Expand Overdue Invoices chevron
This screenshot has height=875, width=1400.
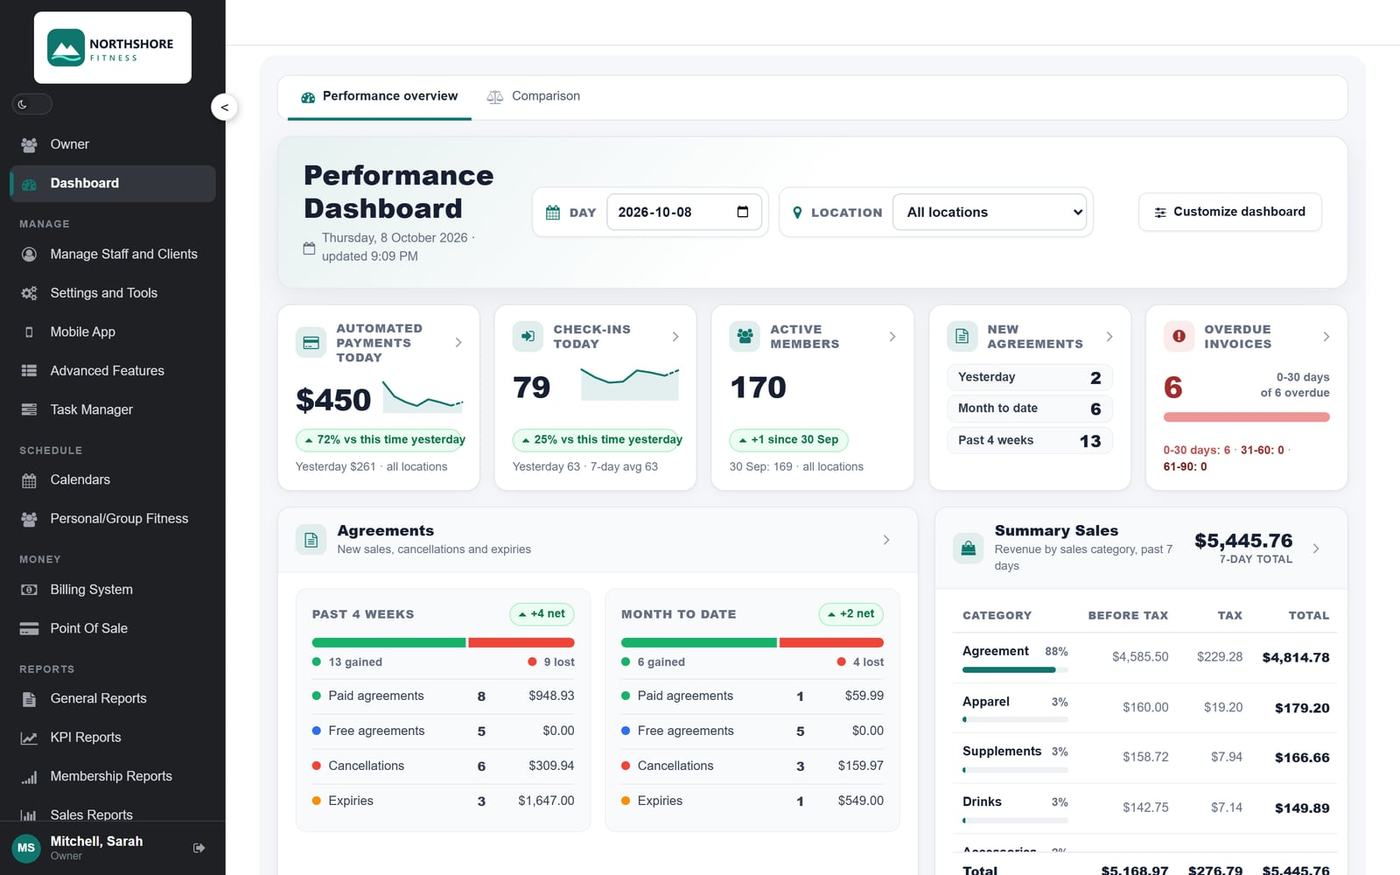click(x=1326, y=337)
